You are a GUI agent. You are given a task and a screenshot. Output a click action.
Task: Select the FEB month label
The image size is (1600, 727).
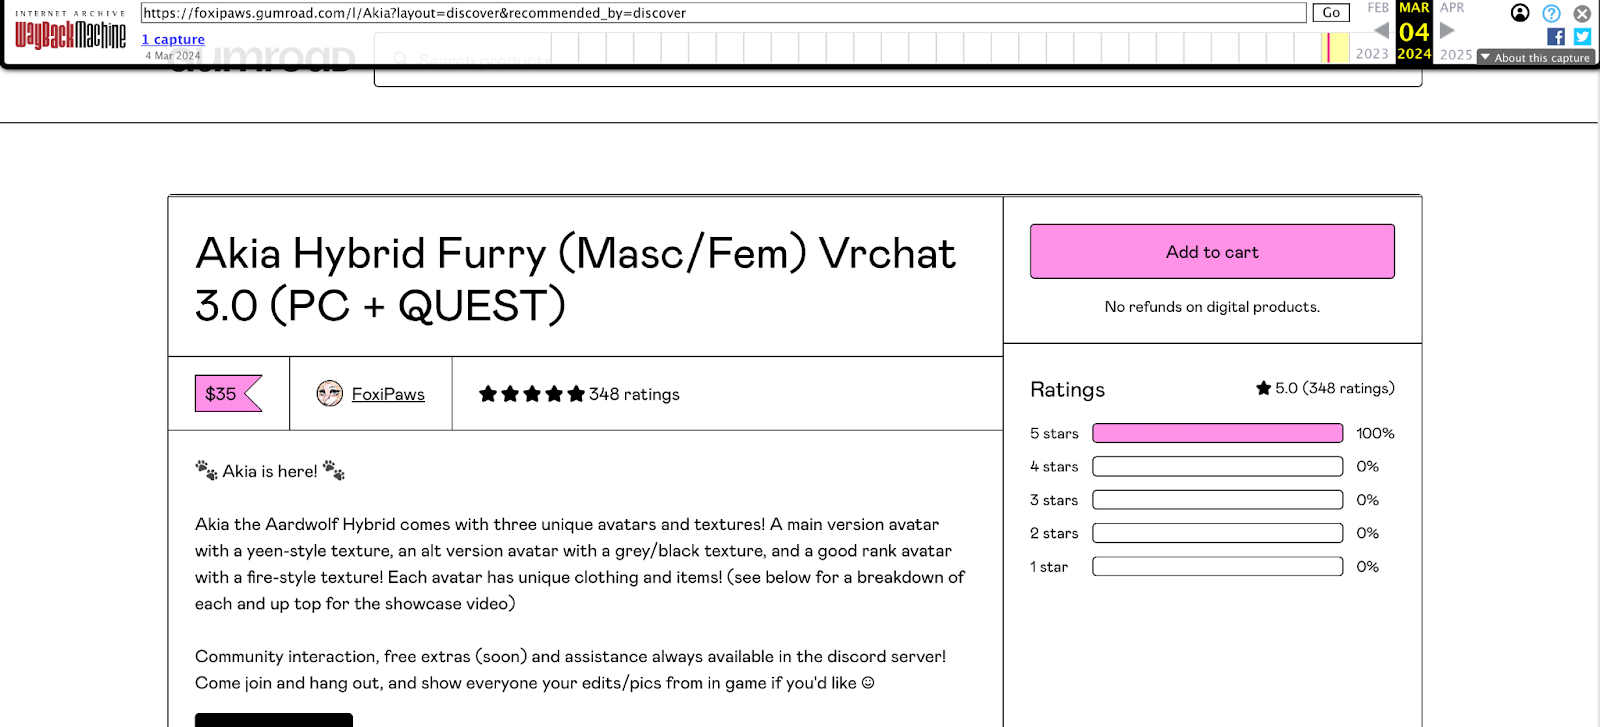pyautogui.click(x=1378, y=8)
